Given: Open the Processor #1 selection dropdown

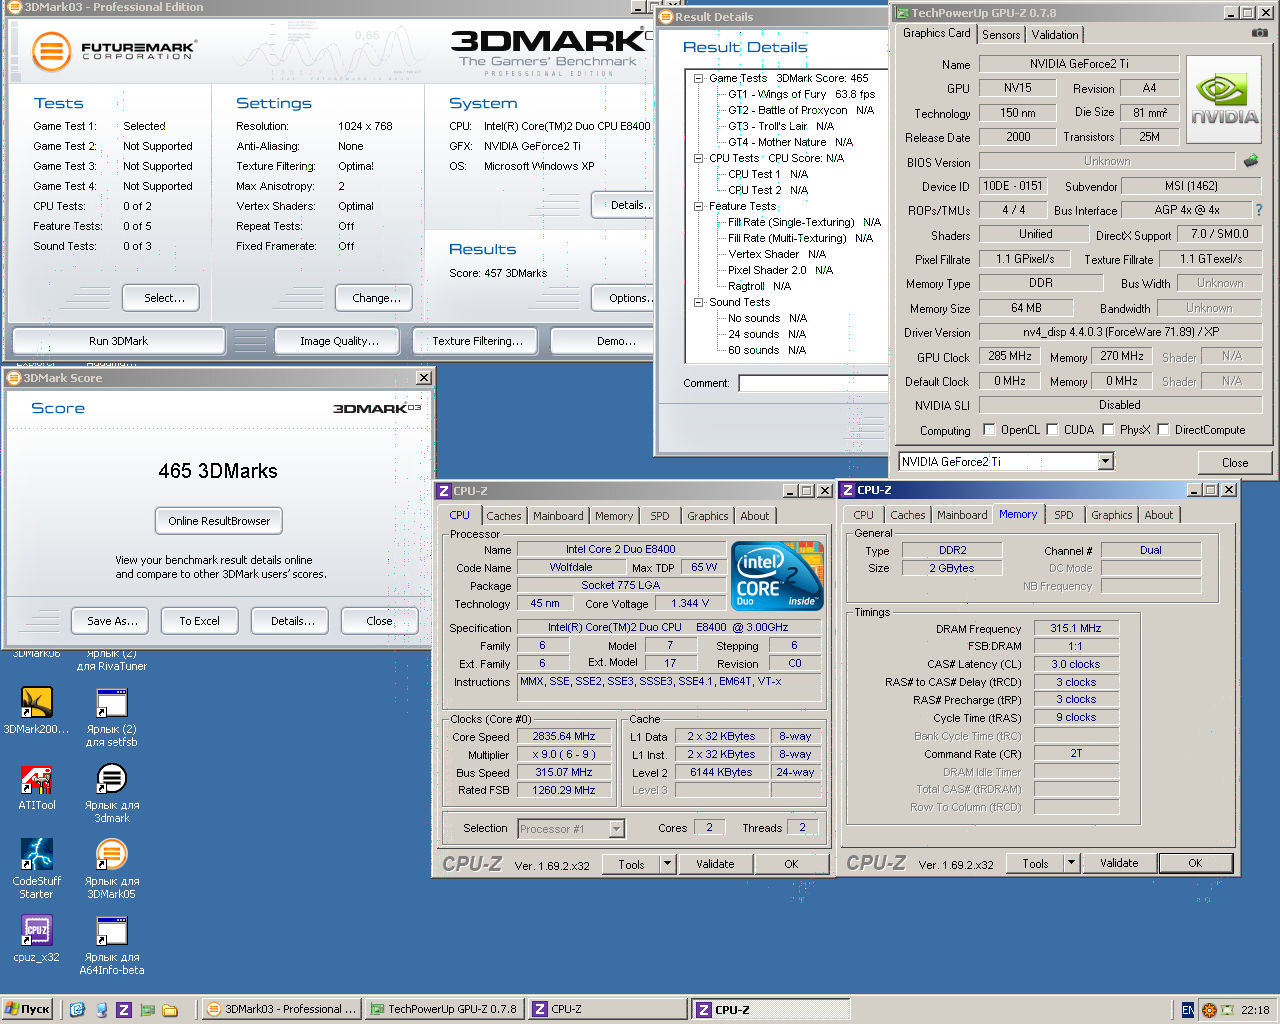Looking at the screenshot, I should point(616,829).
